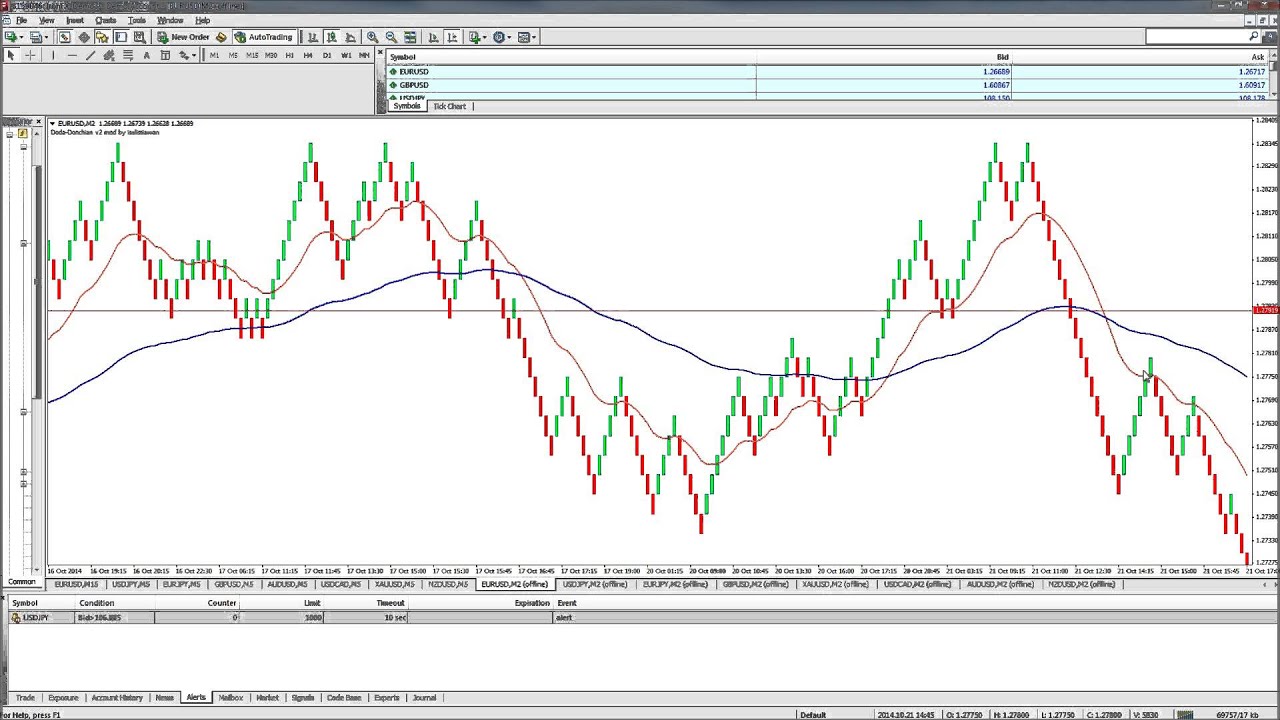Expand the Indicators dropdown arrow
Screen dimensions: 1280x720
pyautogui.click(x=485, y=37)
